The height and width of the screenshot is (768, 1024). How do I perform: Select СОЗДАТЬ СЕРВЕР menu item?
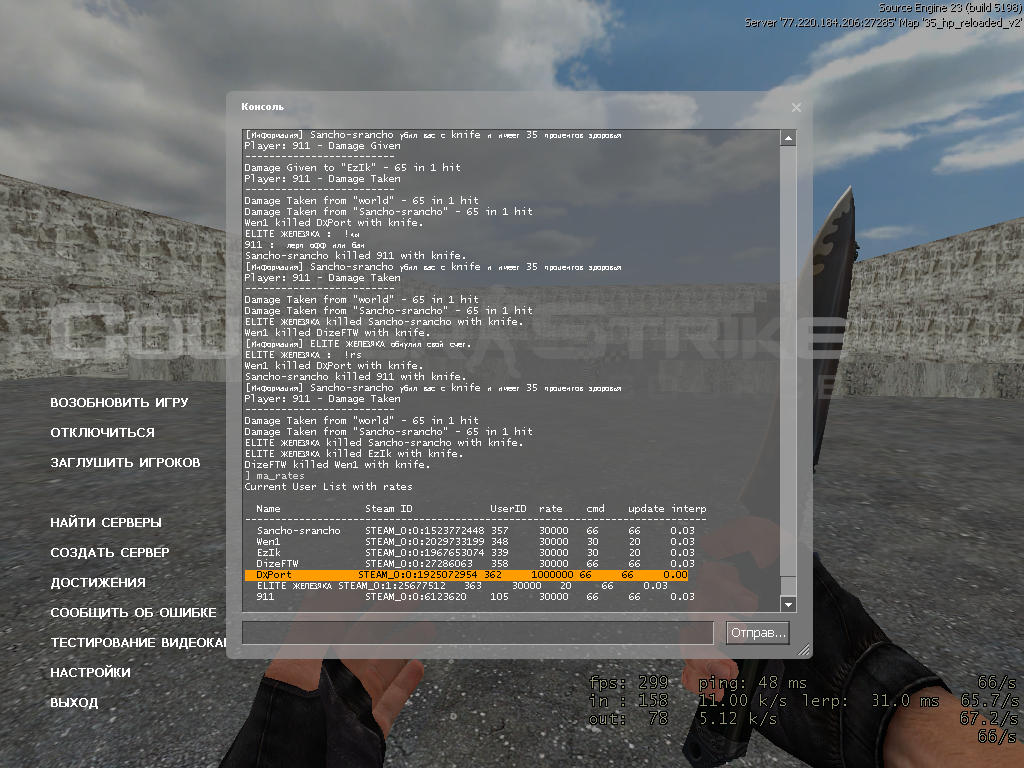[110, 553]
